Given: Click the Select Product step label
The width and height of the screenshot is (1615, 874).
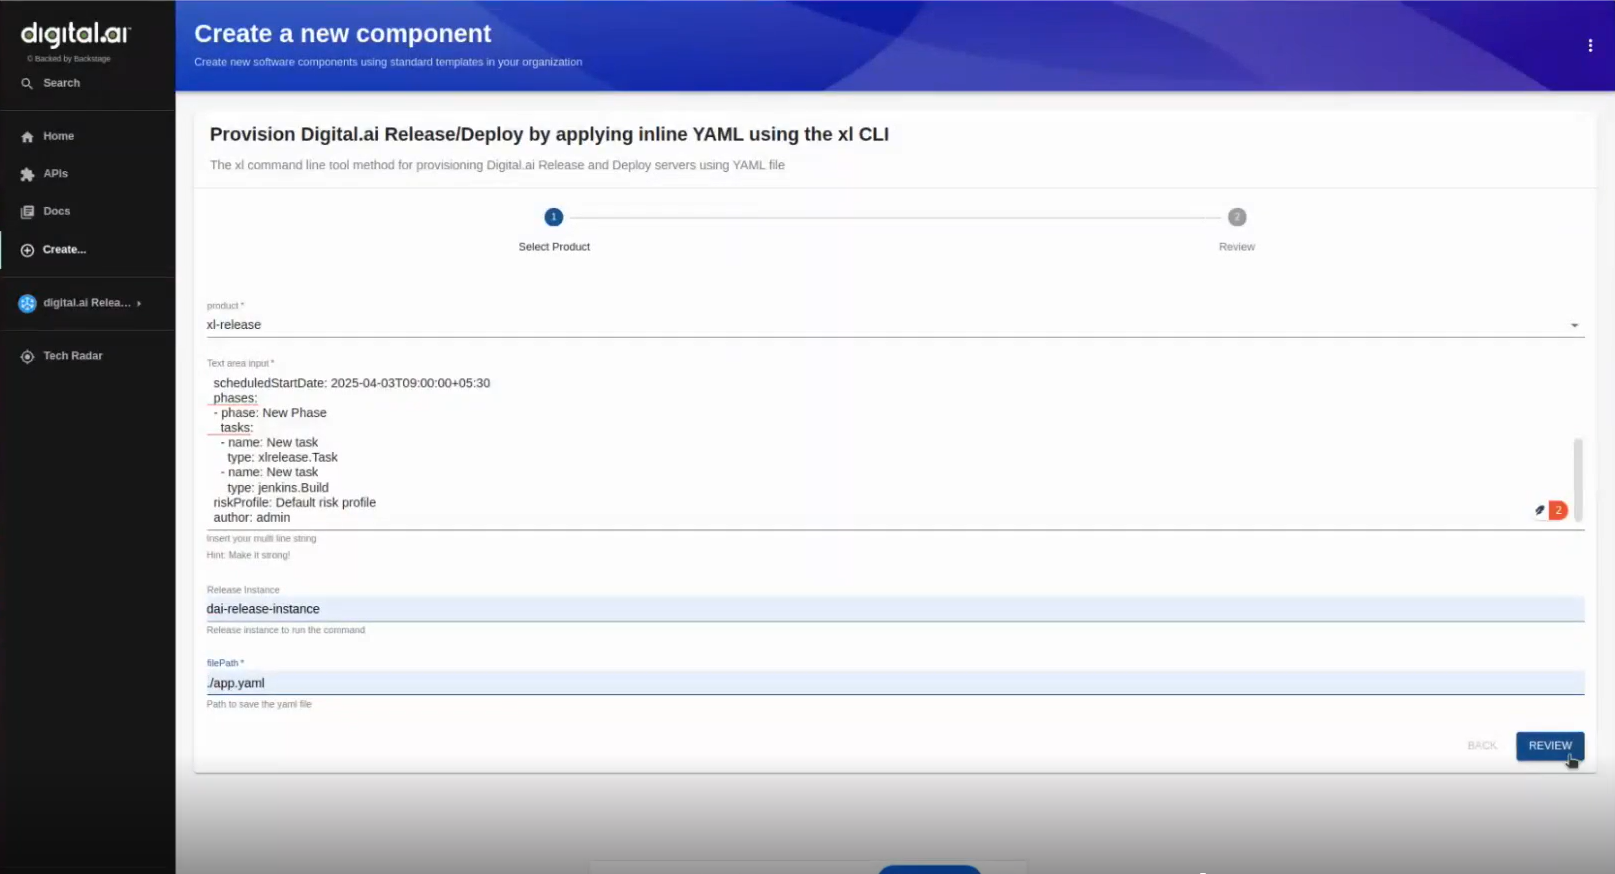Looking at the screenshot, I should coord(554,247).
